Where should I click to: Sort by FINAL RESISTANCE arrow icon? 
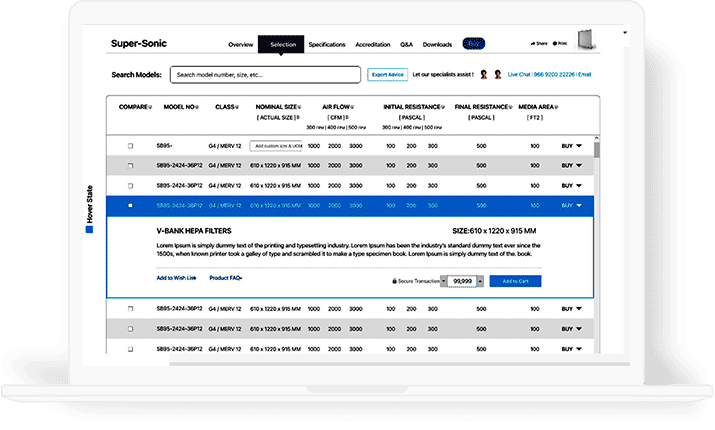pyautogui.click(x=511, y=107)
